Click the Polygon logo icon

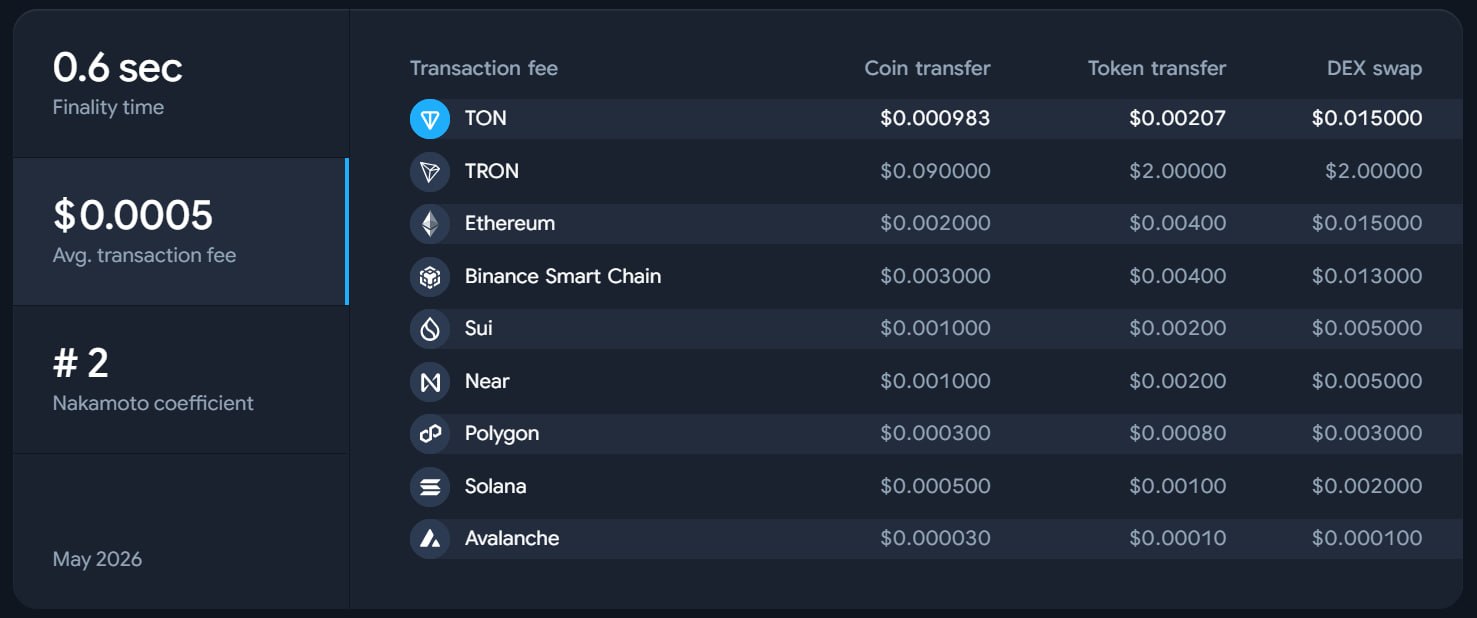tap(430, 434)
